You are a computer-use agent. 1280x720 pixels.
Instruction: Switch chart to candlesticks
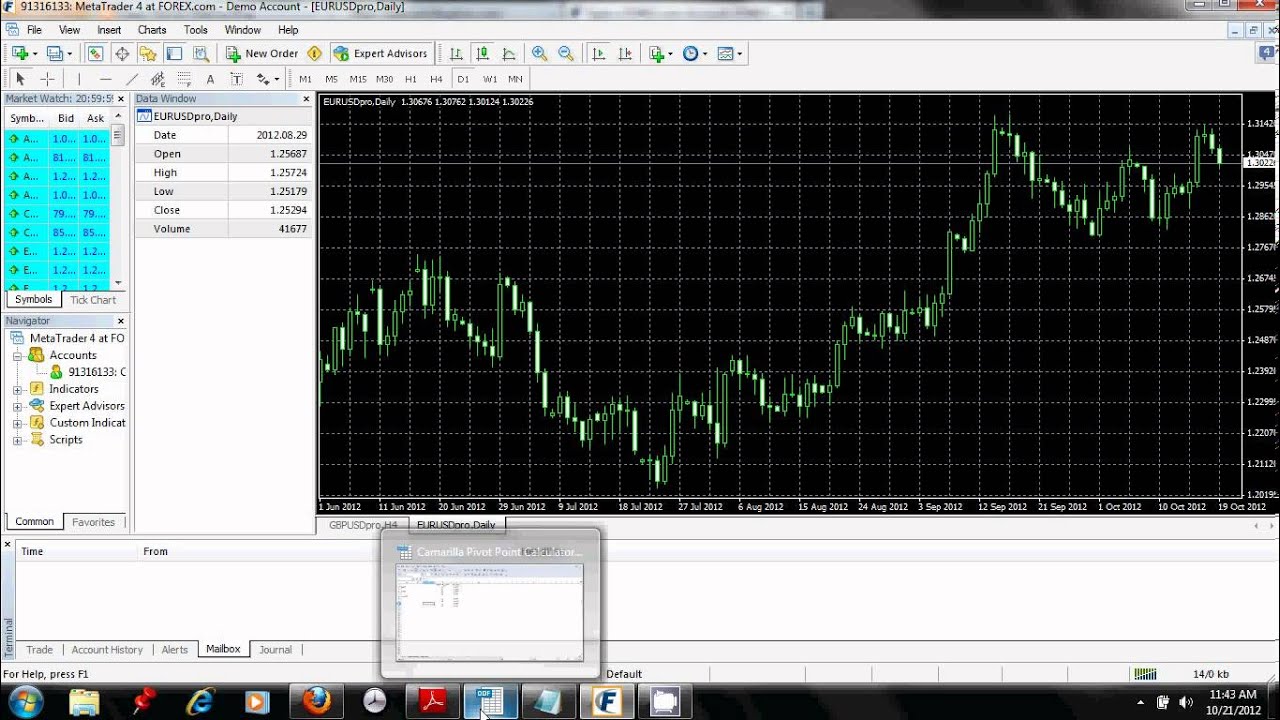[x=482, y=53]
